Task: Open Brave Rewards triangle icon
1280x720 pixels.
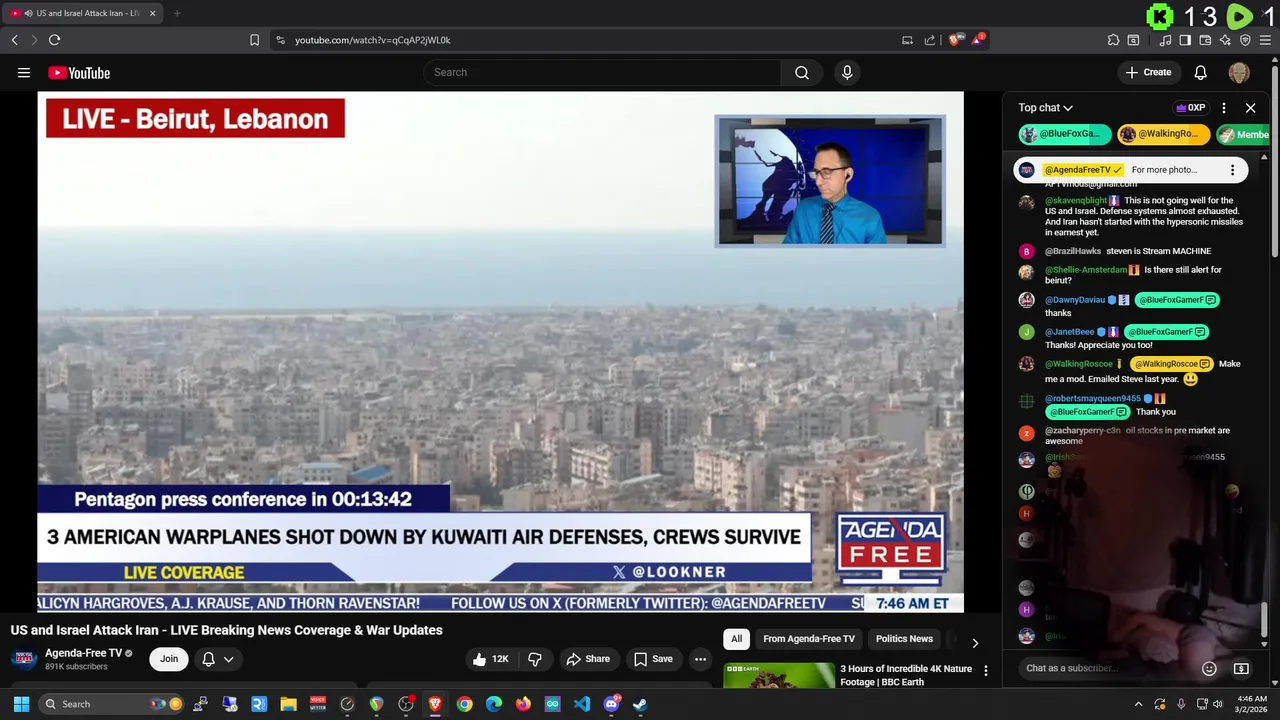Action: click(978, 40)
